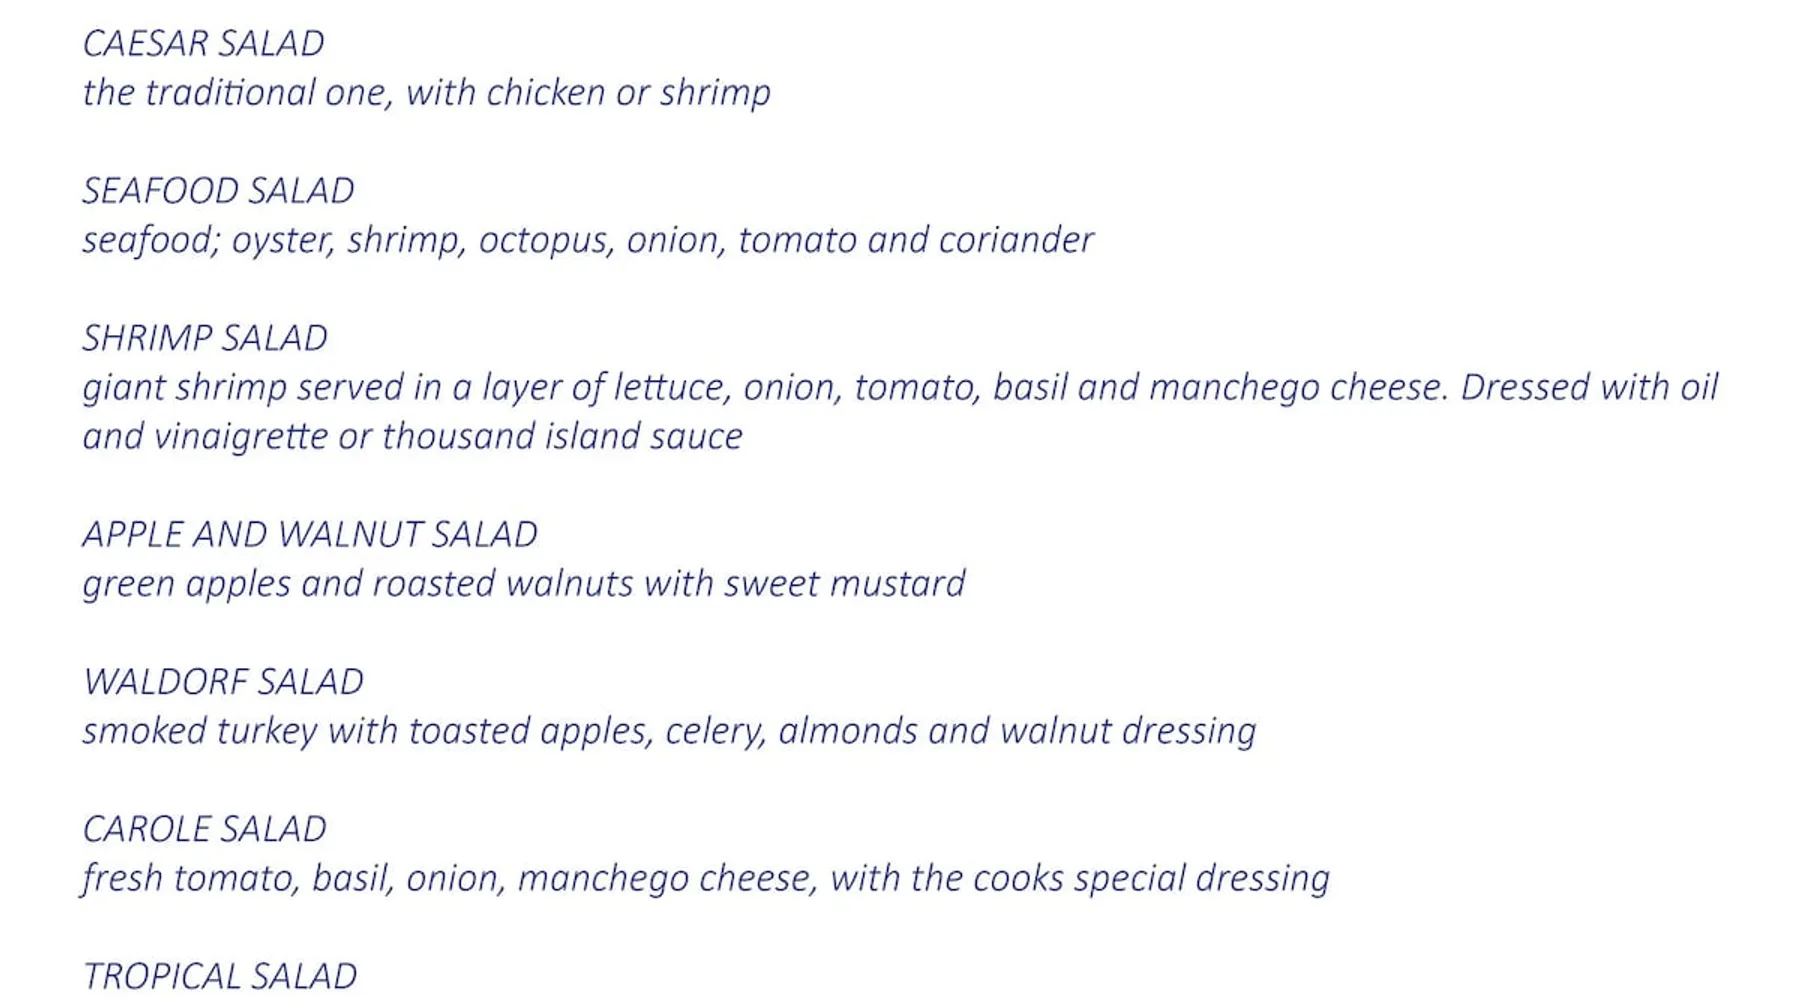Click the line starting with 'giant shrimp served'
Image resolution: width=1800 pixels, height=1000 pixels.
[x=899, y=387]
